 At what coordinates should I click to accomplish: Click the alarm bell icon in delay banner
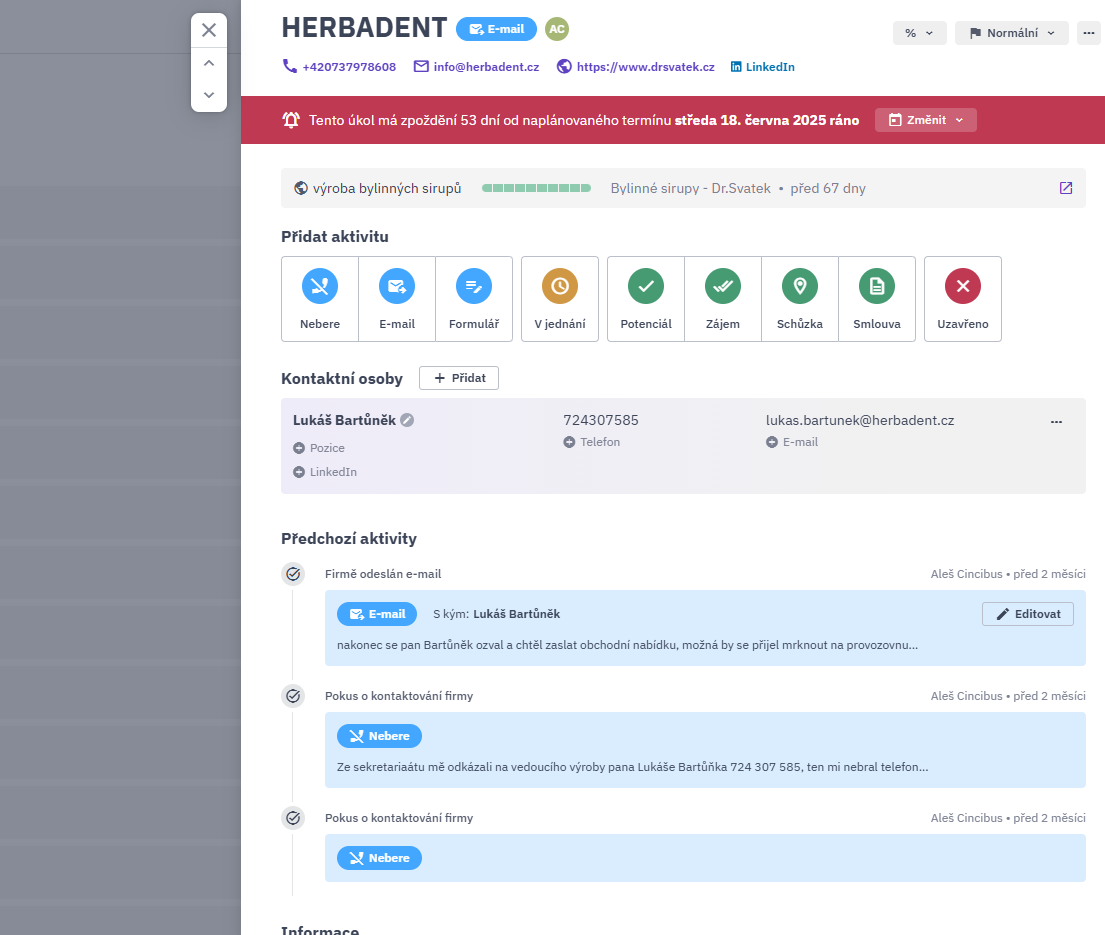291,120
